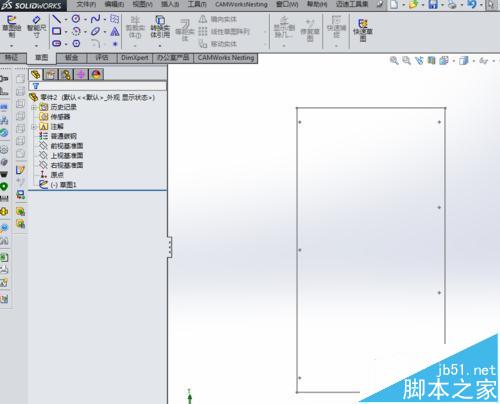Select the Ellipse sketch tool

click(x=95, y=31)
